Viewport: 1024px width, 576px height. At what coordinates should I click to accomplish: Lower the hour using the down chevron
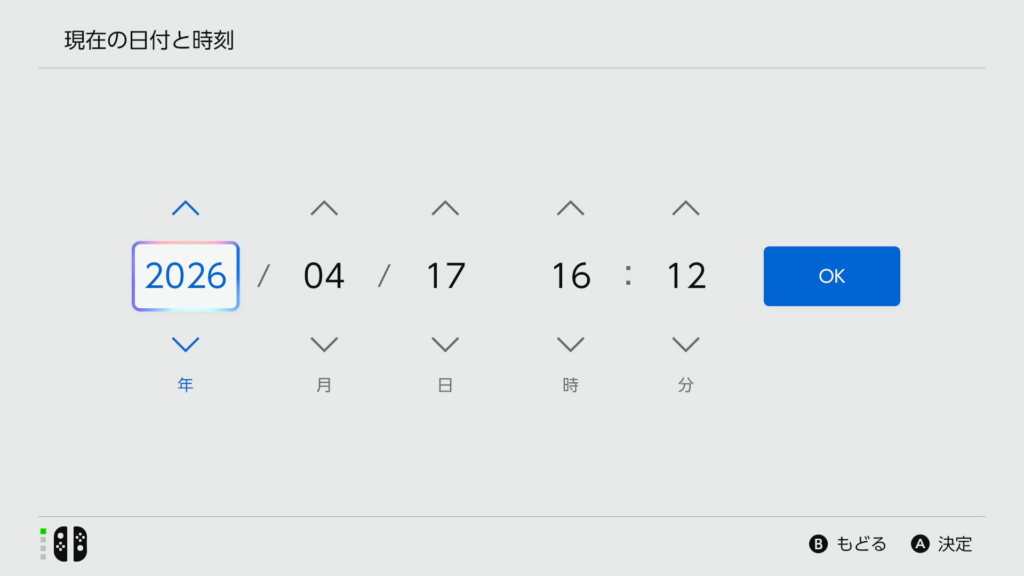pyautogui.click(x=570, y=344)
